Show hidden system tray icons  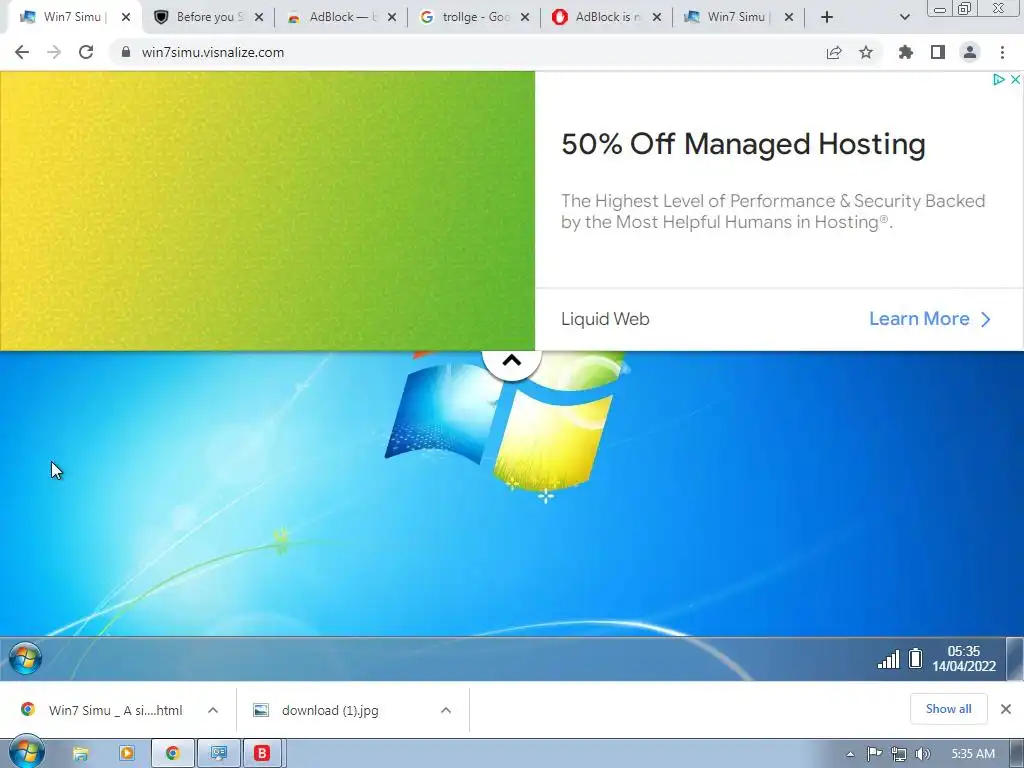(850, 754)
